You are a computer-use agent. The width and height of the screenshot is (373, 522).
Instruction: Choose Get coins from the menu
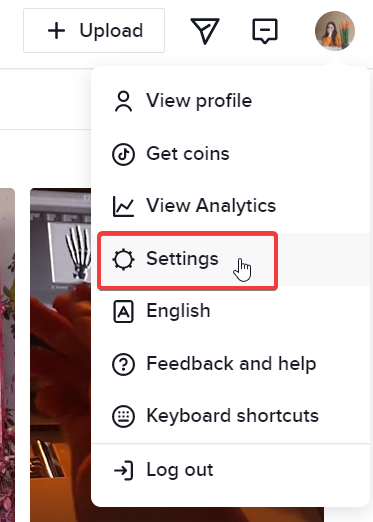[230, 154]
